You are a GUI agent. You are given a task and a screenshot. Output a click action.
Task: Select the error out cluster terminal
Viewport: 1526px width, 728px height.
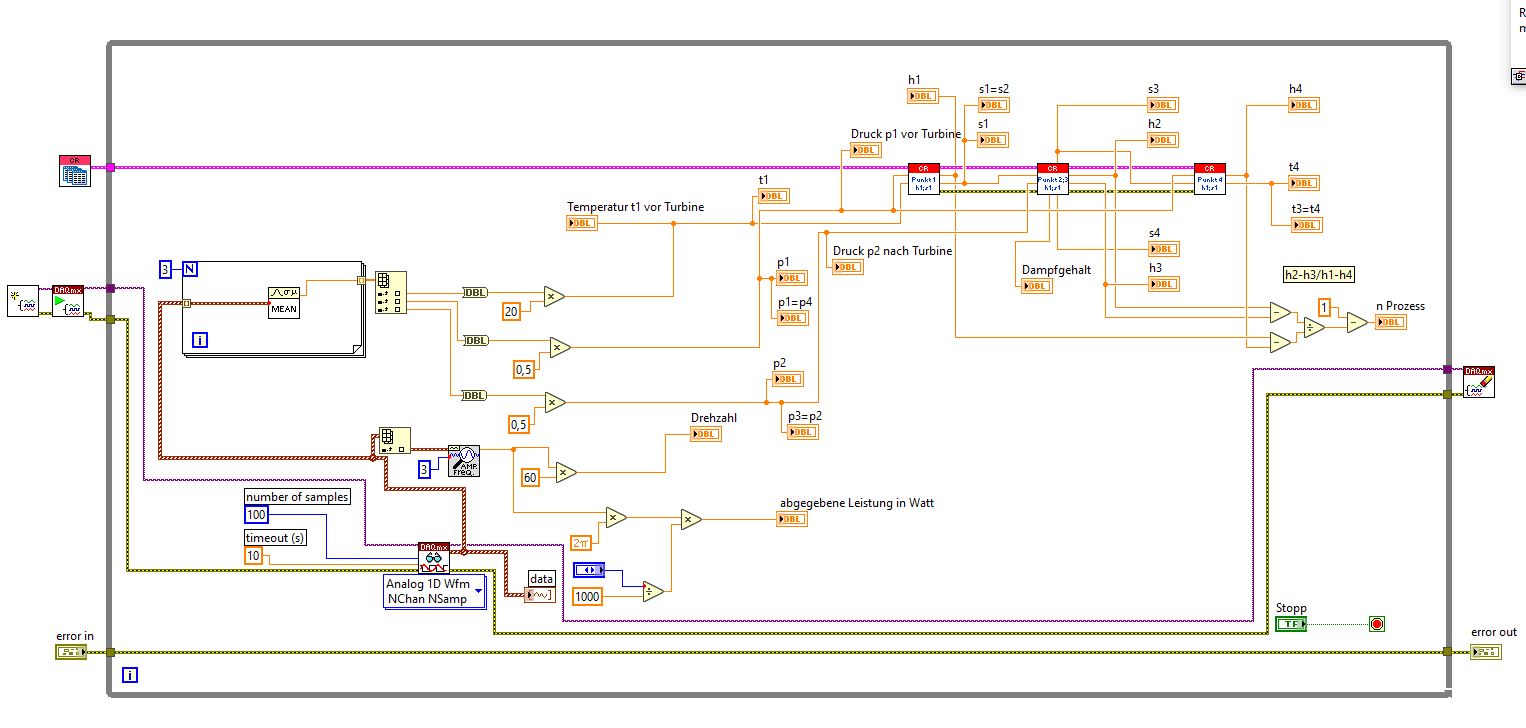pos(1486,652)
